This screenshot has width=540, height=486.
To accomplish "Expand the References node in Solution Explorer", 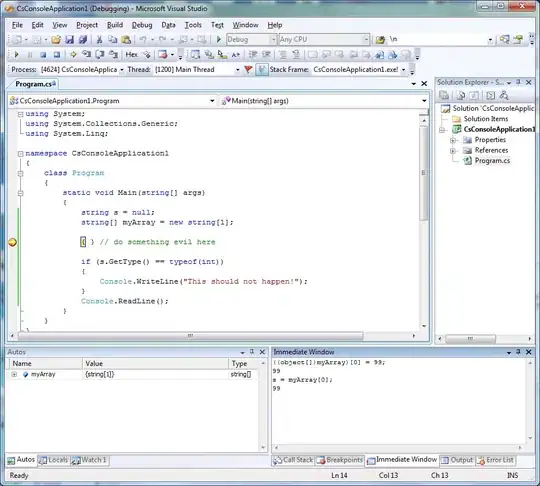I will 453,151.
